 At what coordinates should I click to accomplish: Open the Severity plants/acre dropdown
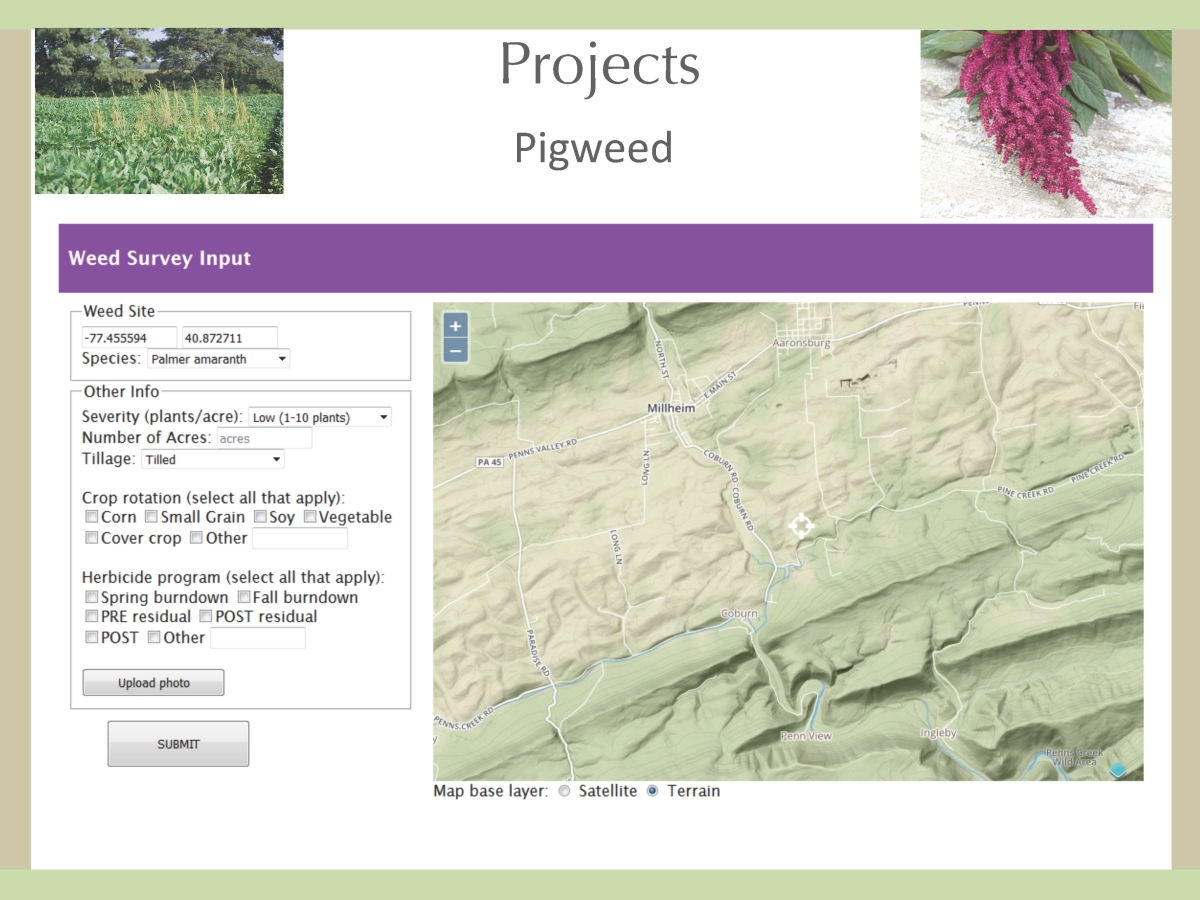[x=320, y=417]
